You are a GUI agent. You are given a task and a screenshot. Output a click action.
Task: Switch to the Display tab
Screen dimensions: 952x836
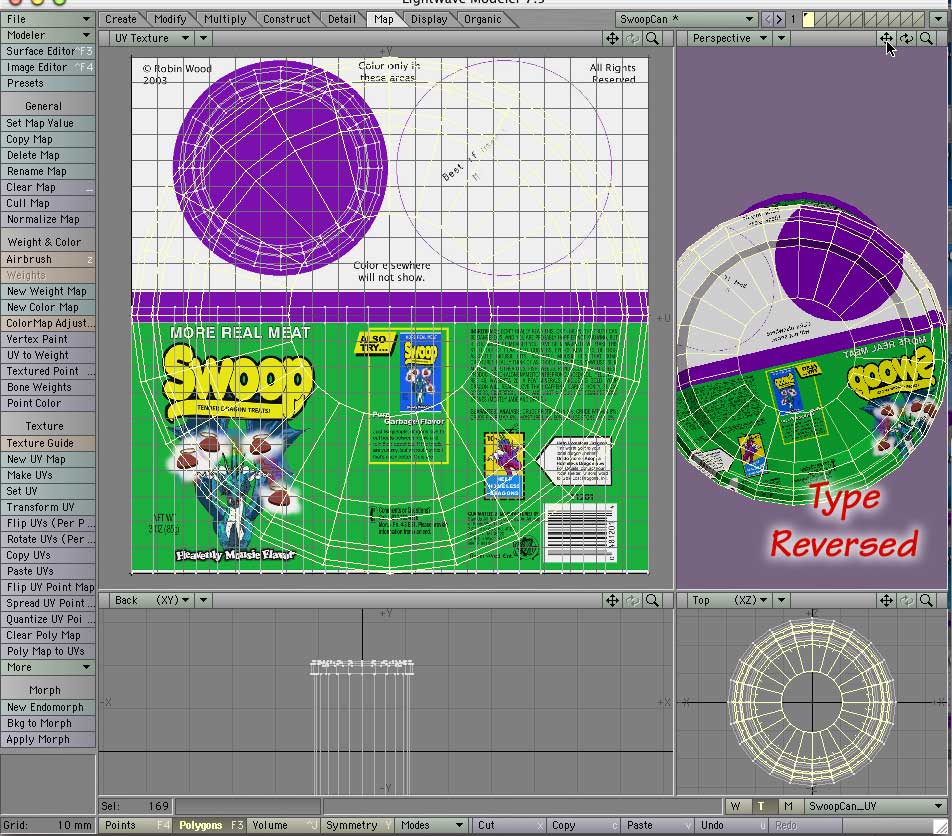(x=429, y=19)
